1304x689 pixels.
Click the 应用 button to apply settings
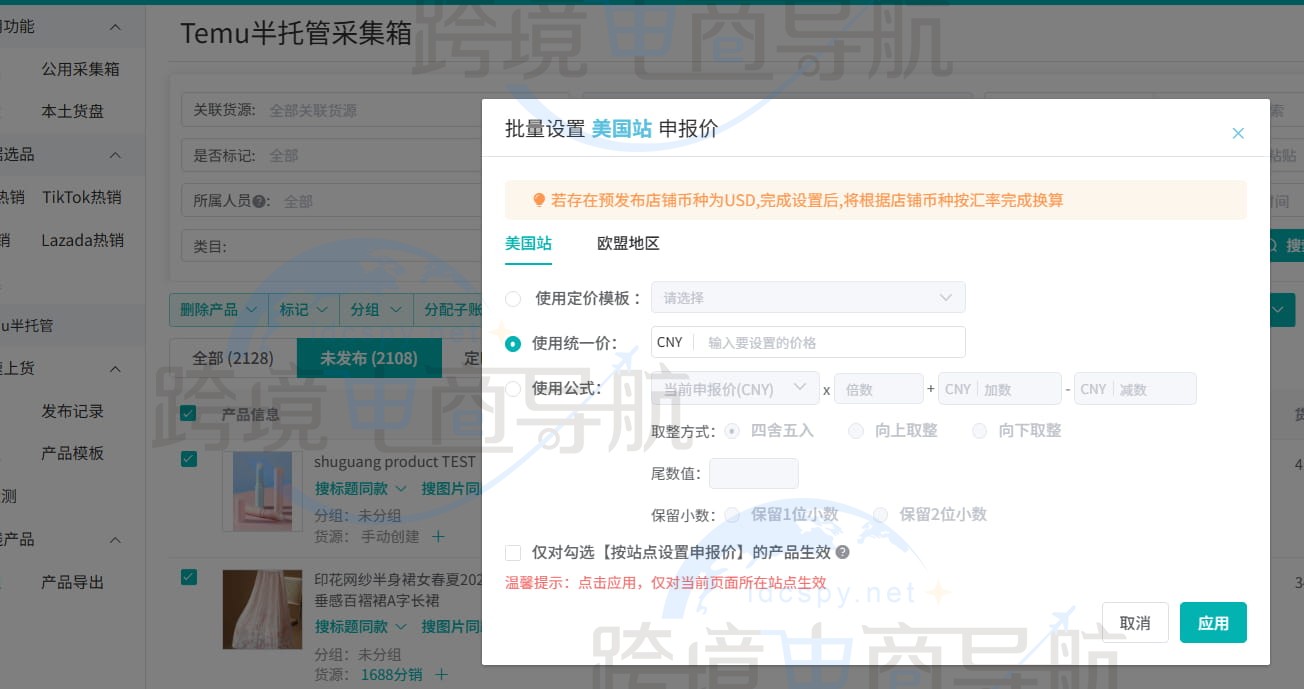[1212, 622]
